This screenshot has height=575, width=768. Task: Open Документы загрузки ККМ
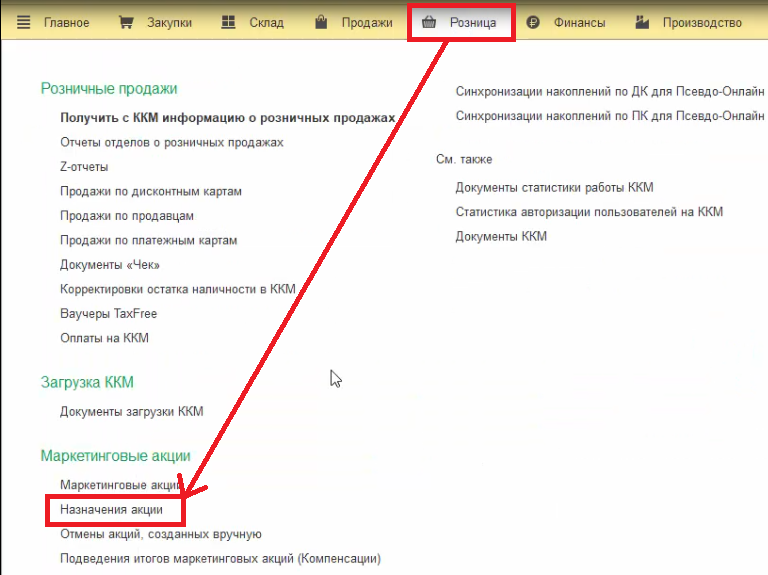[x=131, y=411]
